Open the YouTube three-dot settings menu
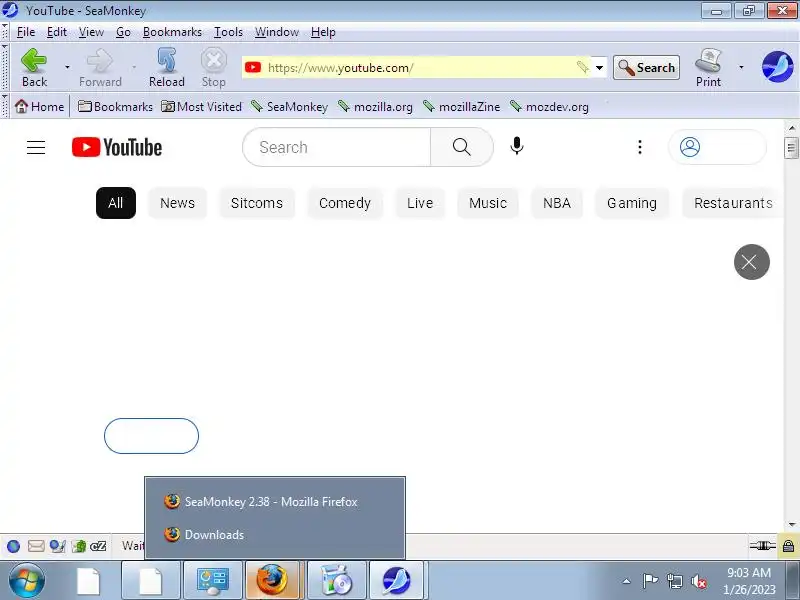 (640, 147)
